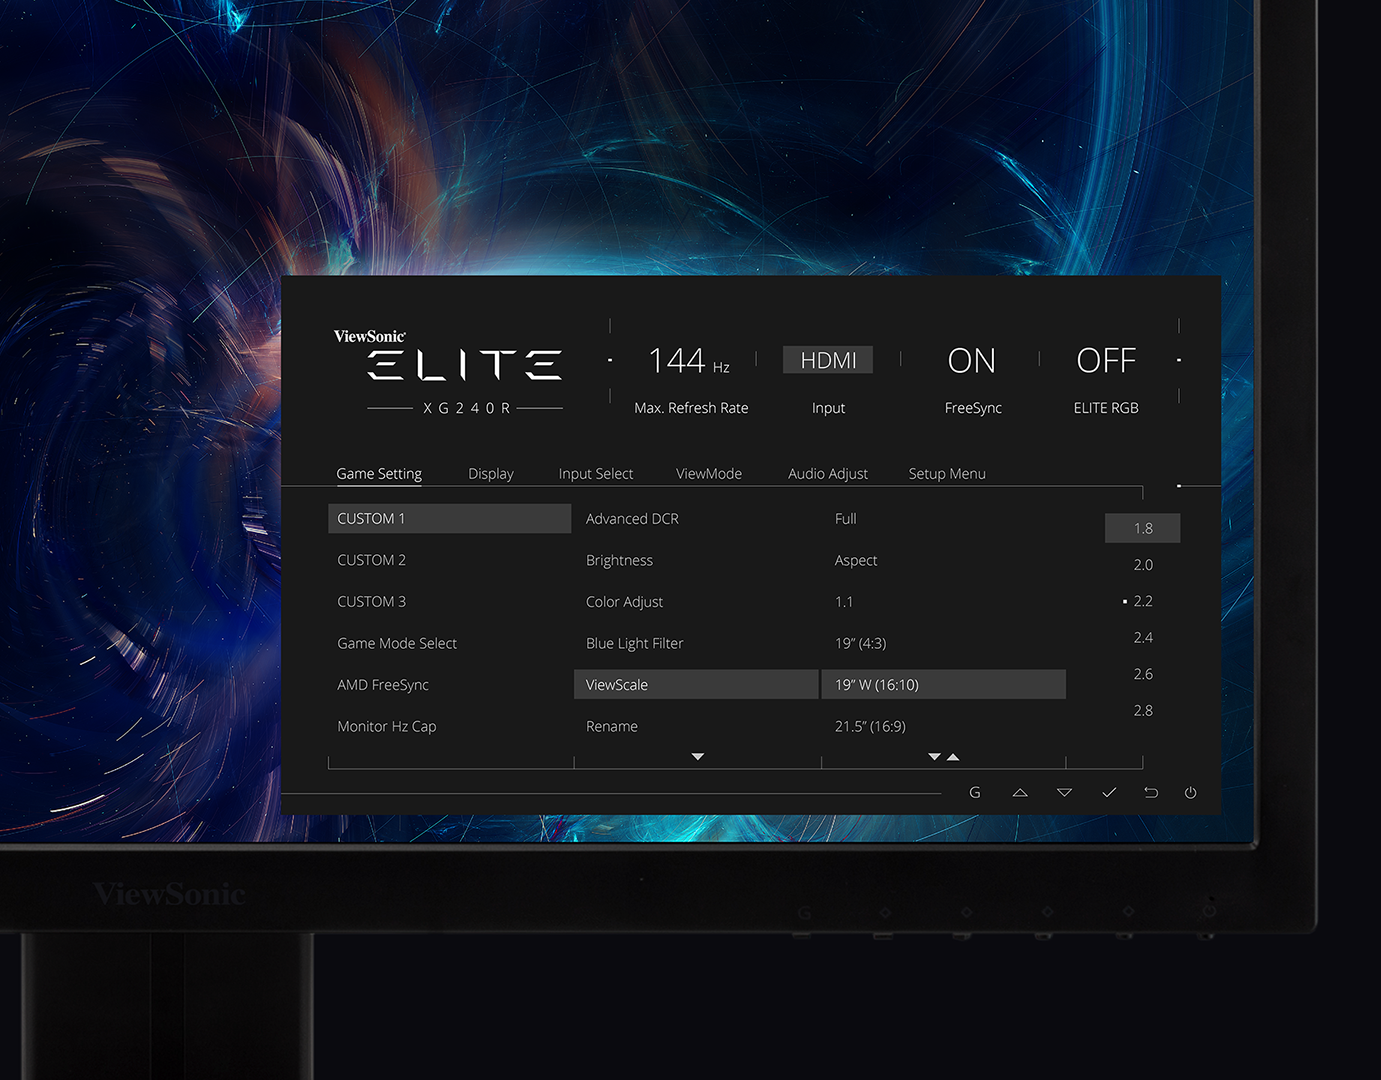
Task: Select the 2.8 gamma value
Action: tap(1143, 711)
